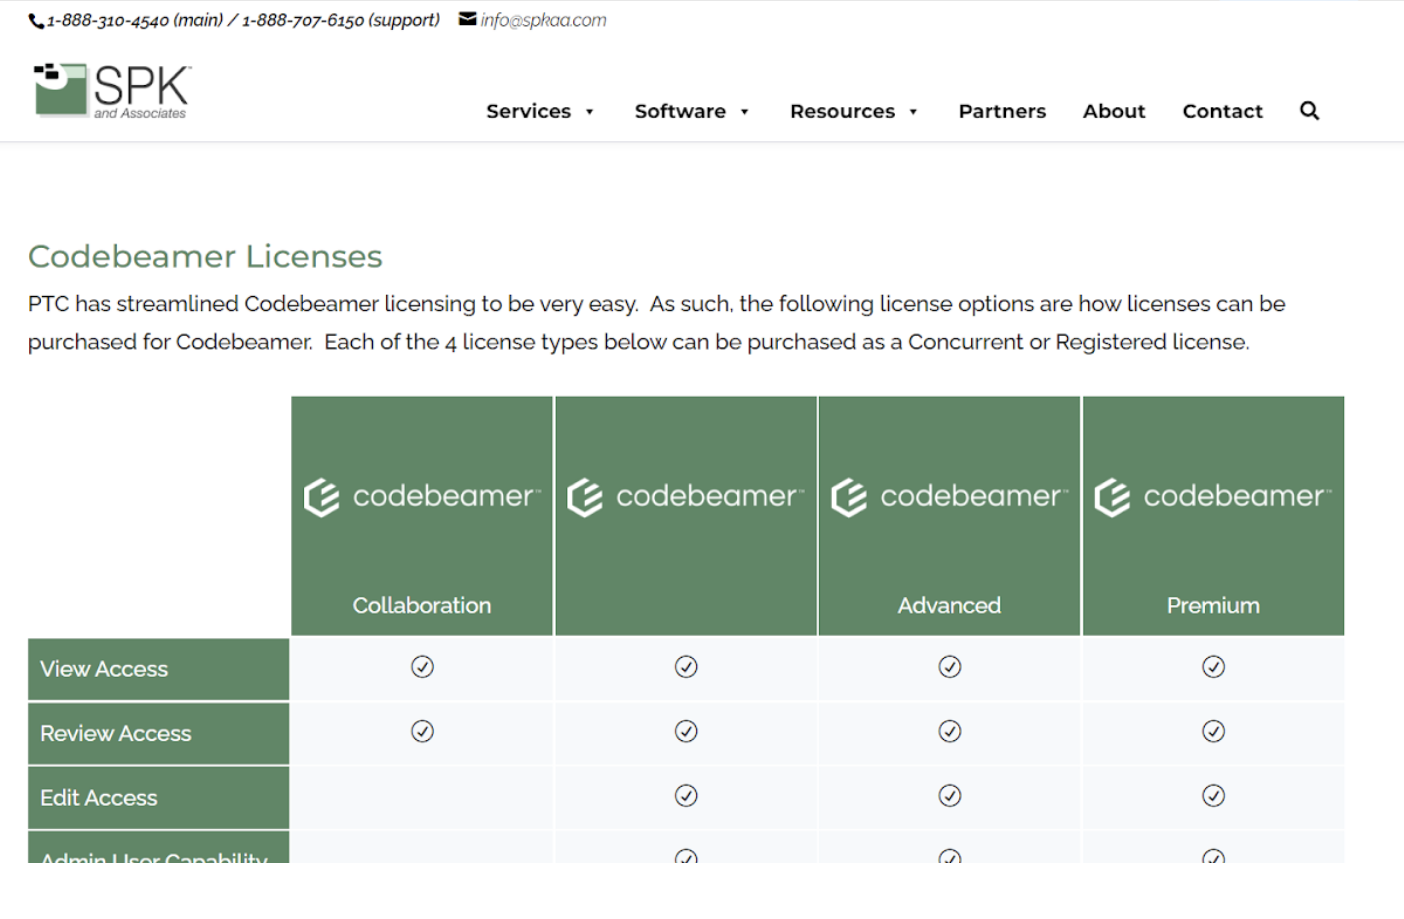The width and height of the screenshot is (1404, 919).
Task: Click the codebeamer logo above Premium
Action: tap(1213, 497)
